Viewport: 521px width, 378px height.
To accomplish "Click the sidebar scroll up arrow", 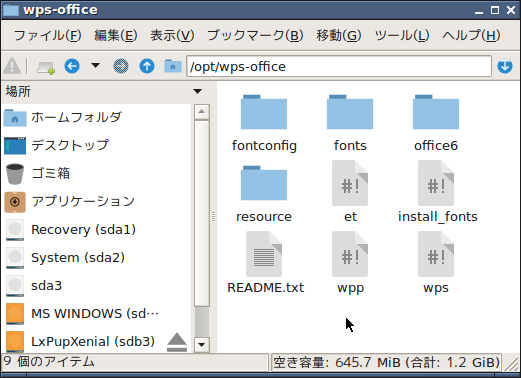I will (x=202, y=112).
